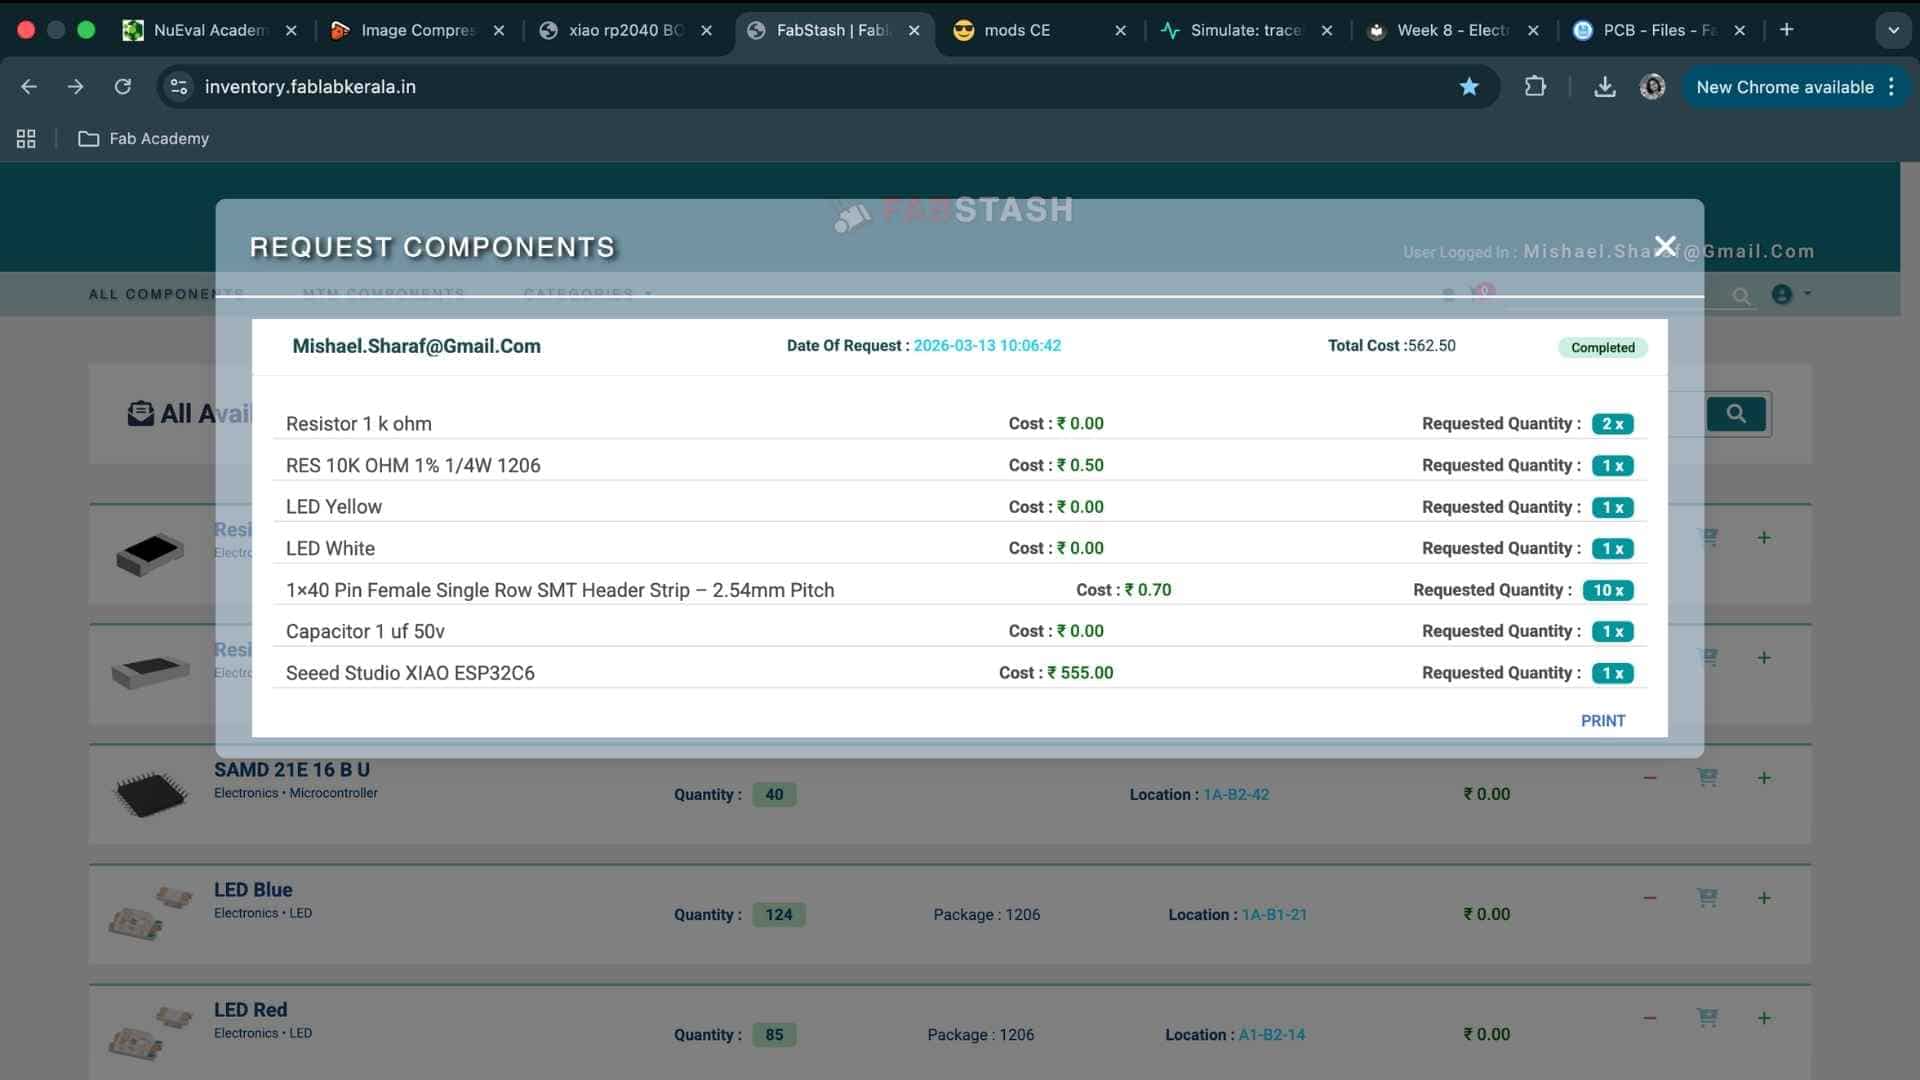Click the green search button icon
The image size is (1920, 1080).
tap(1736, 414)
